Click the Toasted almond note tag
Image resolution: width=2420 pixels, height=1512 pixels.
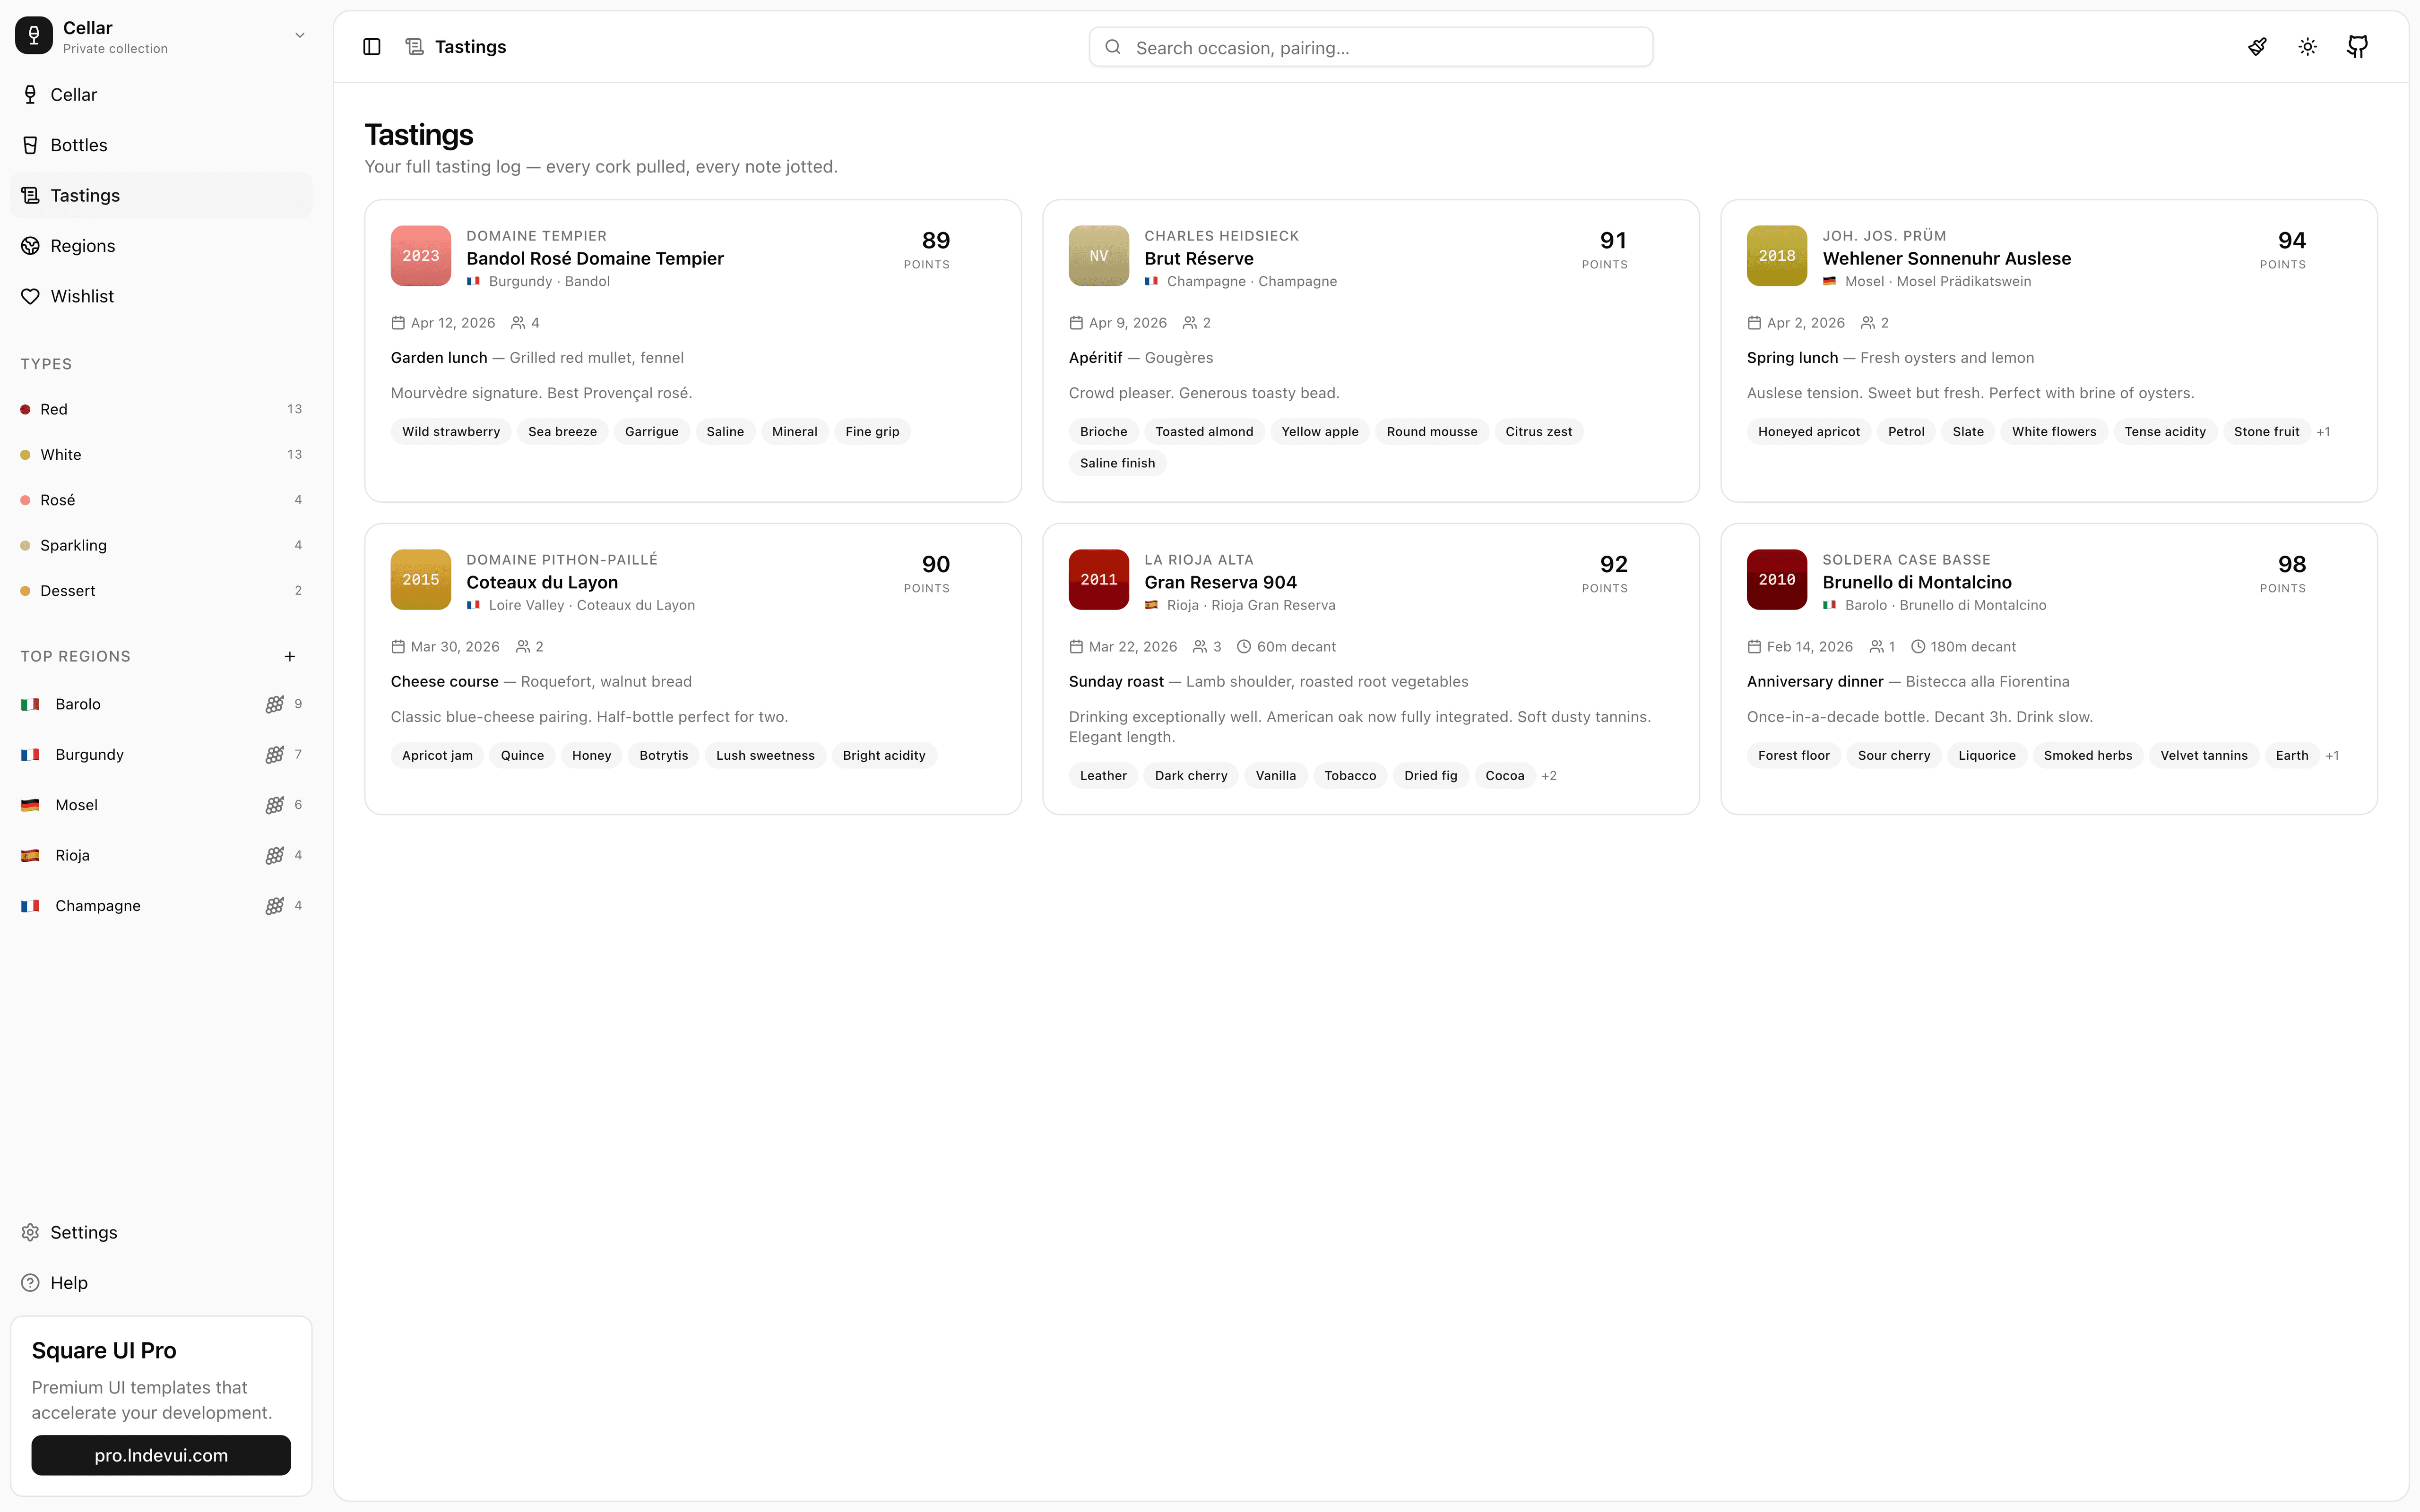point(1204,432)
